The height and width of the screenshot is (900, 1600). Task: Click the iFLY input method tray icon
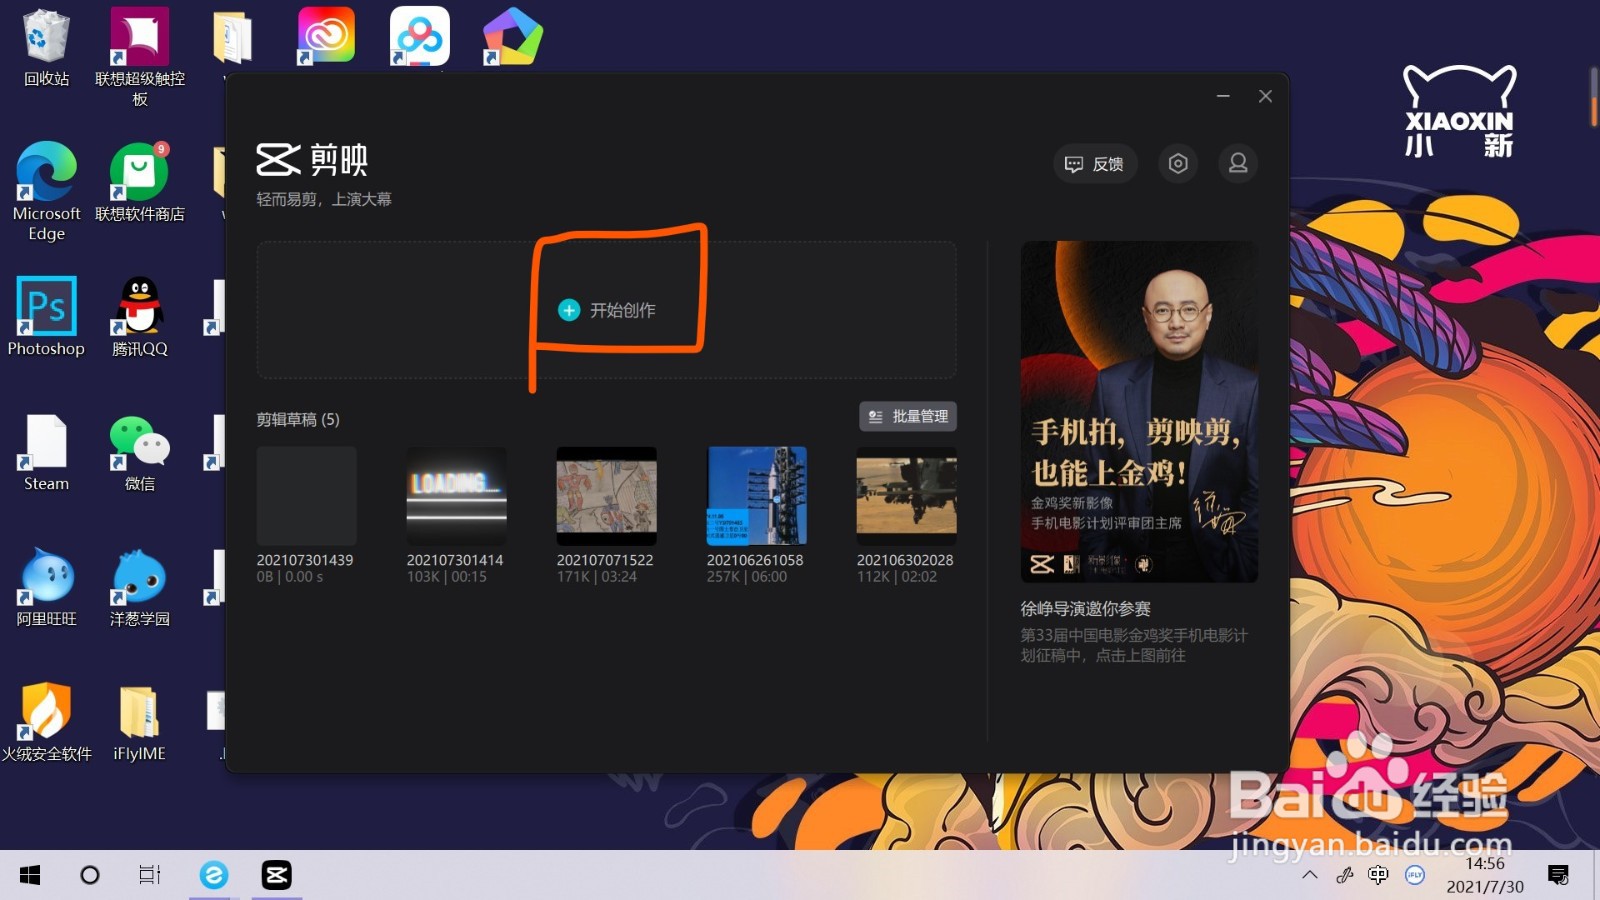pos(1414,875)
